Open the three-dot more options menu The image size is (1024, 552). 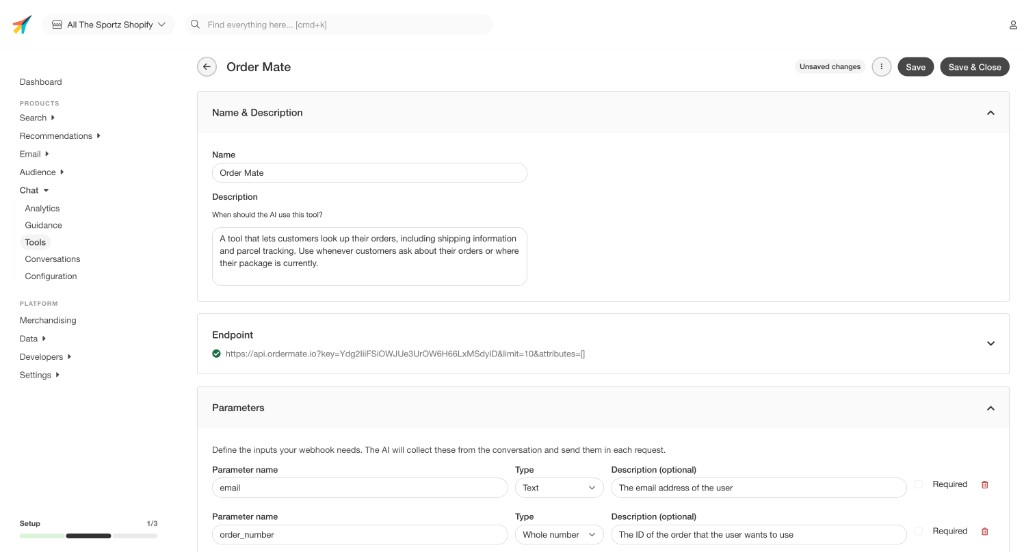pyautogui.click(x=881, y=67)
